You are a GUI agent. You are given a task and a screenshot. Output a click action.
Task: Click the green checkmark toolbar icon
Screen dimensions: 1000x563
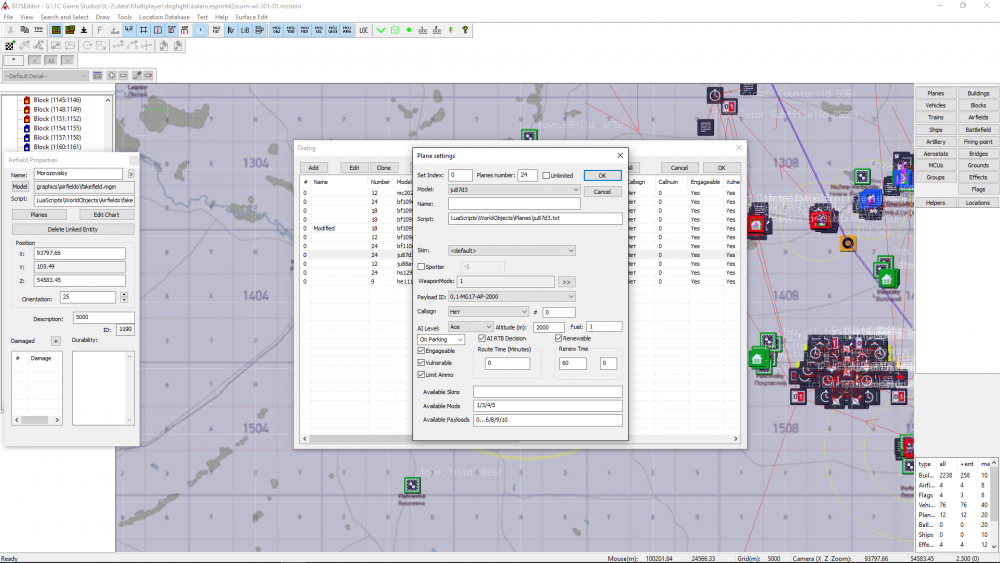(381, 30)
